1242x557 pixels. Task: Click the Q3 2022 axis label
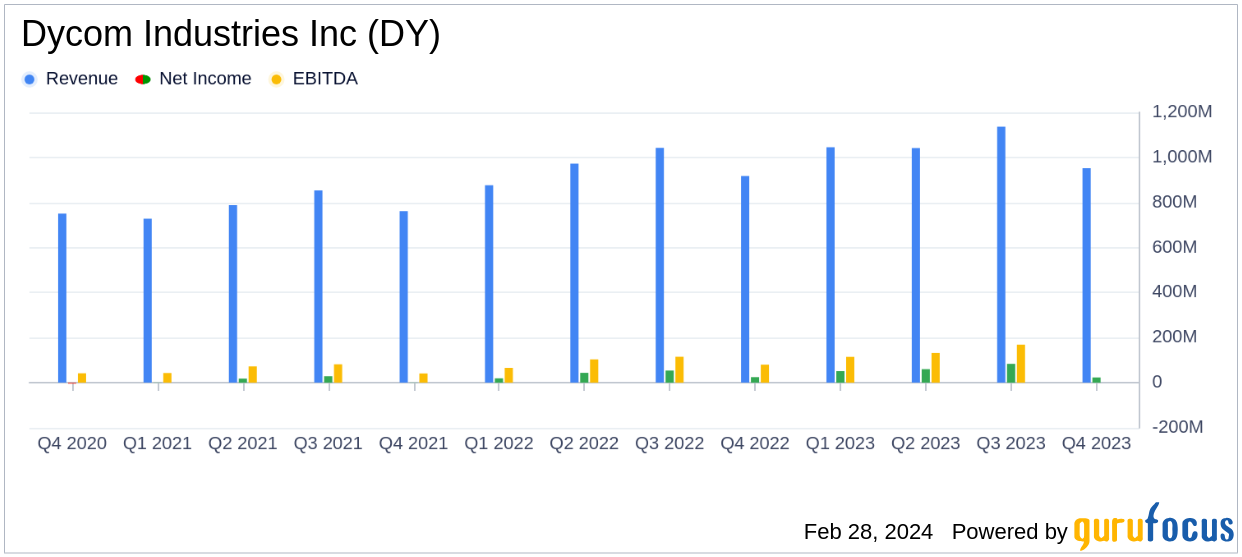(x=669, y=443)
